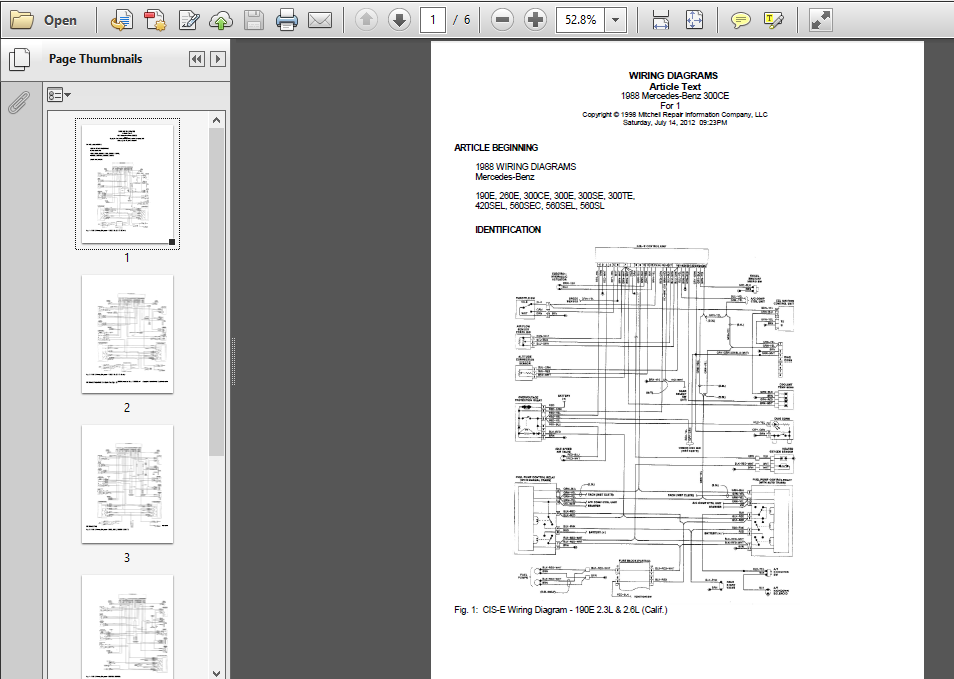The image size is (954, 679).
Task: Select page 1 thumbnail
Action: click(x=127, y=184)
